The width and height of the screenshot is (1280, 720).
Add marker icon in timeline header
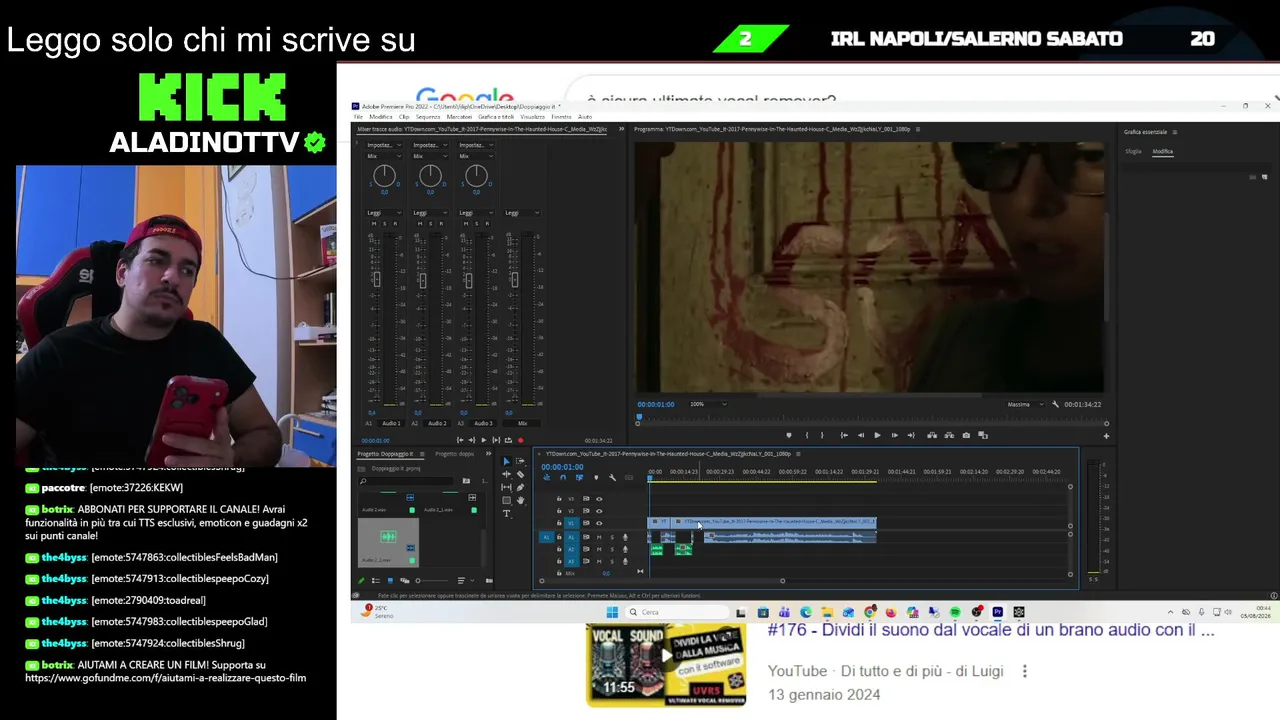click(x=596, y=477)
